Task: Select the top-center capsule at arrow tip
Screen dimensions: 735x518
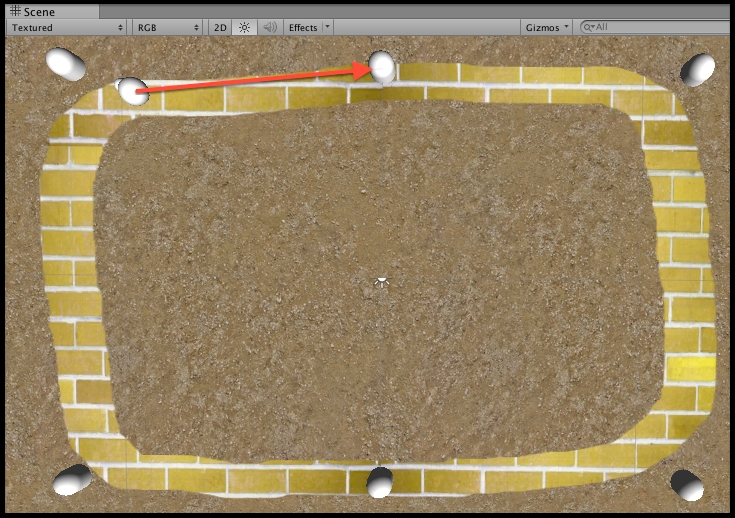Action: (382, 68)
